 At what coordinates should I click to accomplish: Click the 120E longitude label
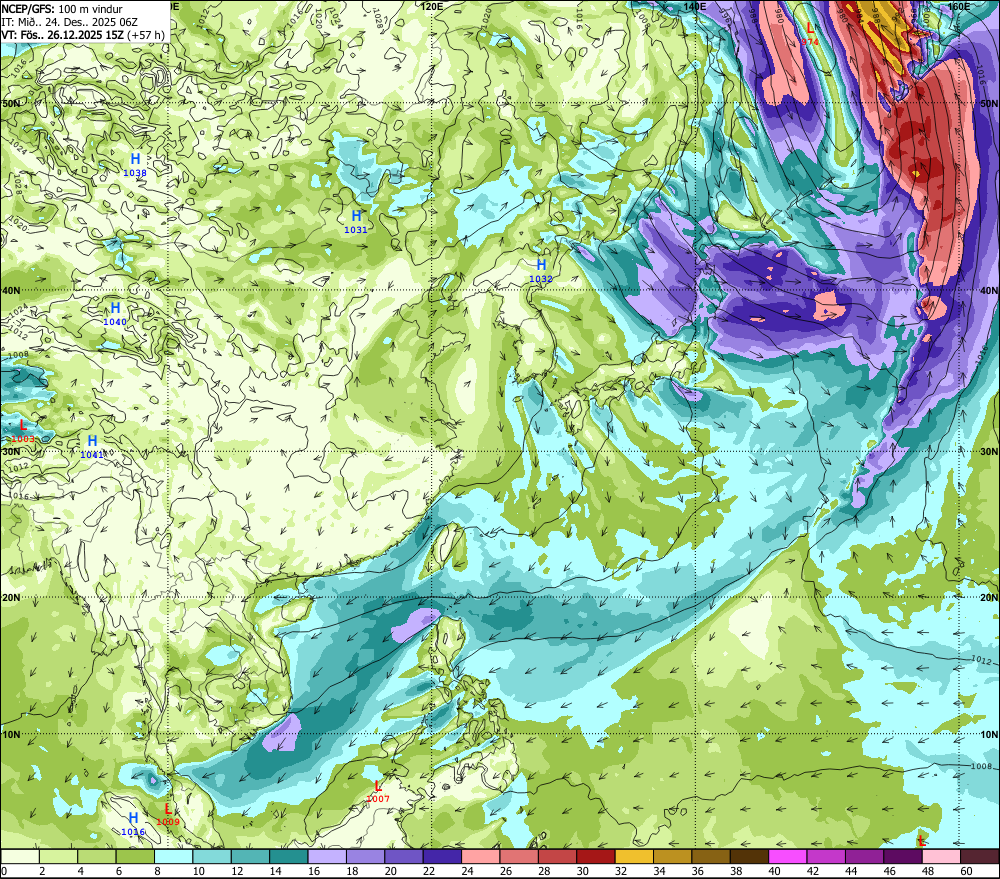pyautogui.click(x=432, y=6)
